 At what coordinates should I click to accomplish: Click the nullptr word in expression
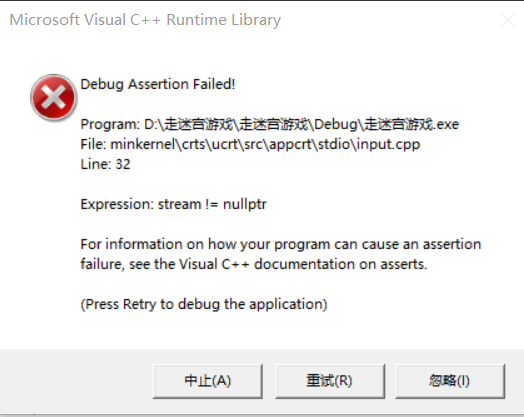pyautogui.click(x=245, y=204)
